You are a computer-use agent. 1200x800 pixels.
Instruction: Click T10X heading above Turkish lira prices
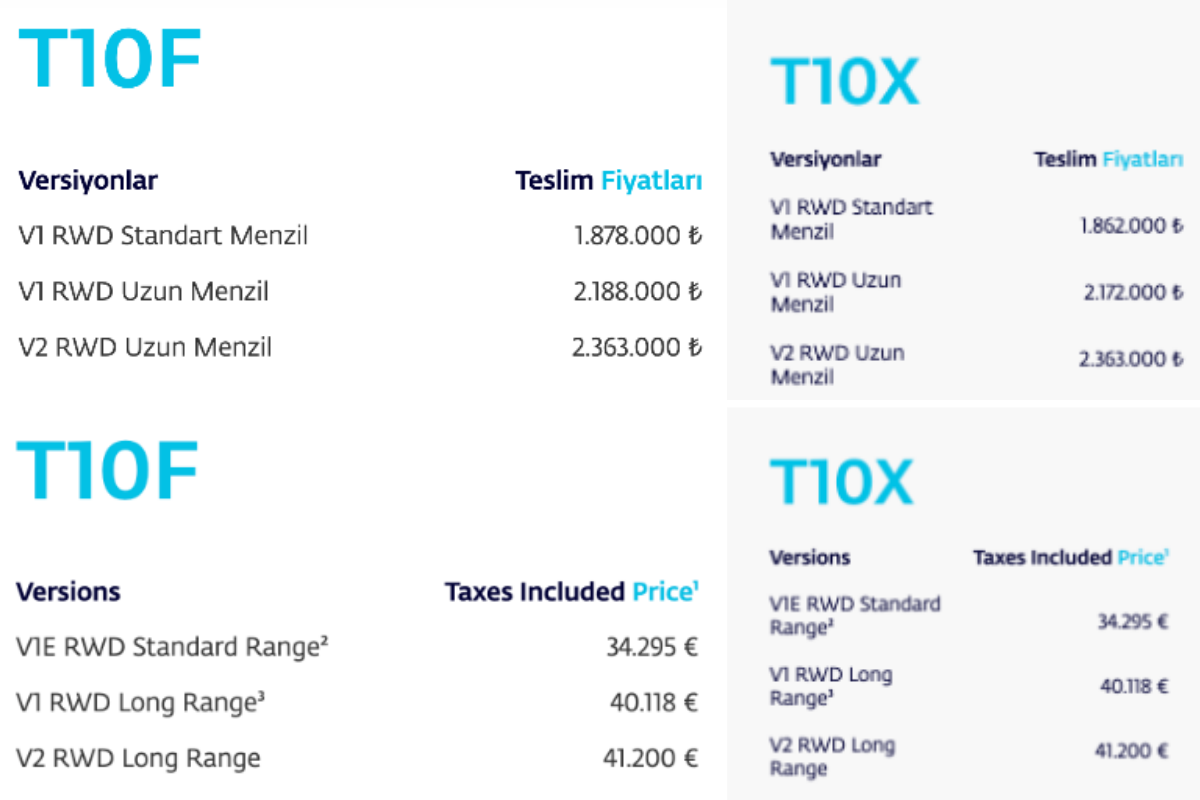[x=844, y=82]
